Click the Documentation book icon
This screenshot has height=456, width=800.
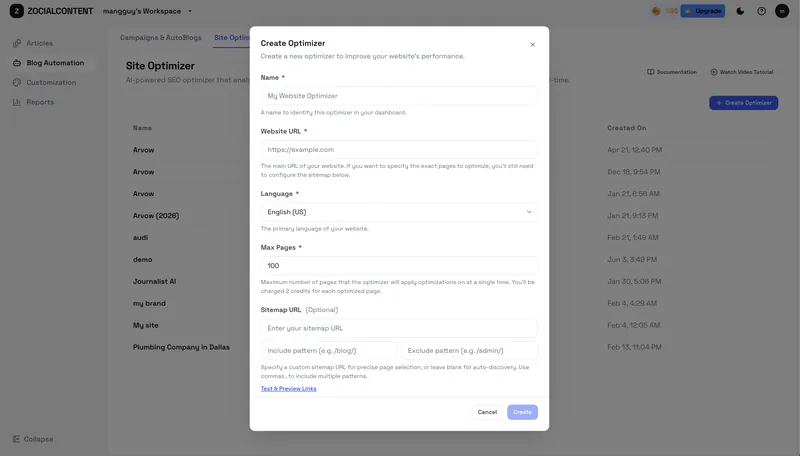(x=650, y=72)
